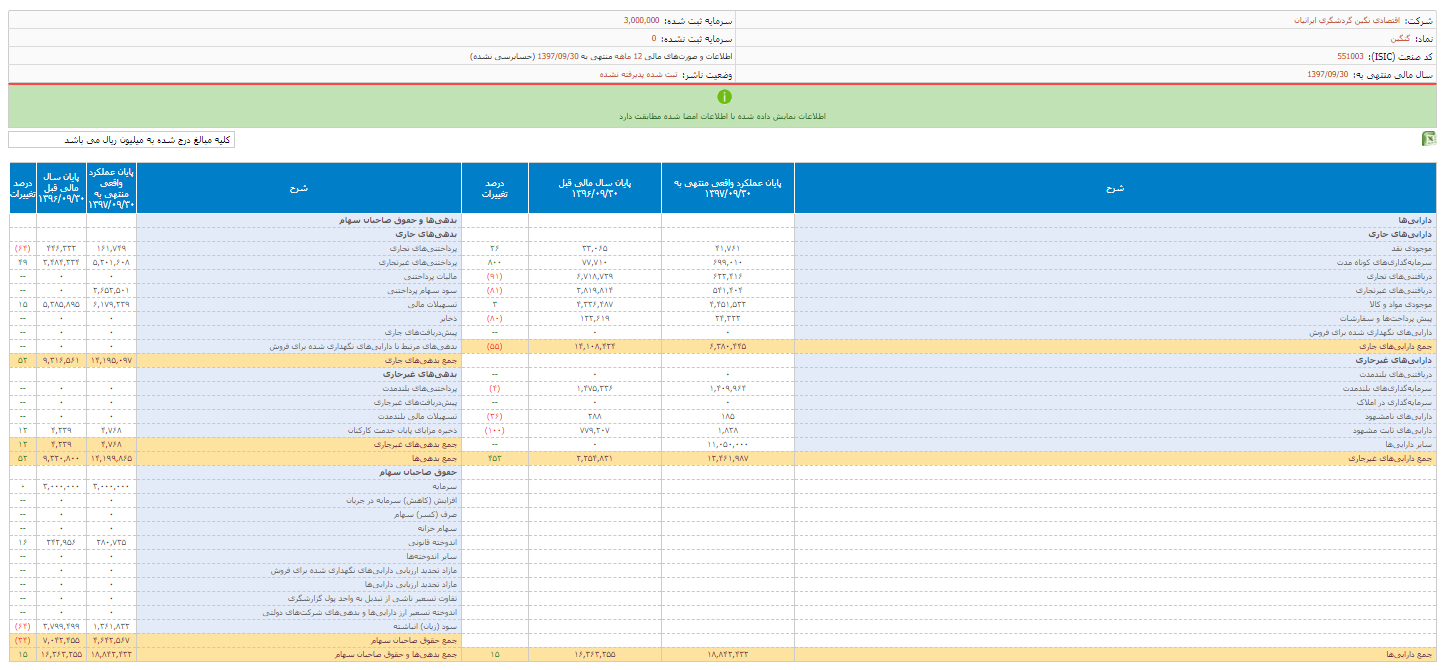Click fiscal year end date beside 'سال مالی منتهی به'
The image size is (1453, 670).
click(1328, 74)
